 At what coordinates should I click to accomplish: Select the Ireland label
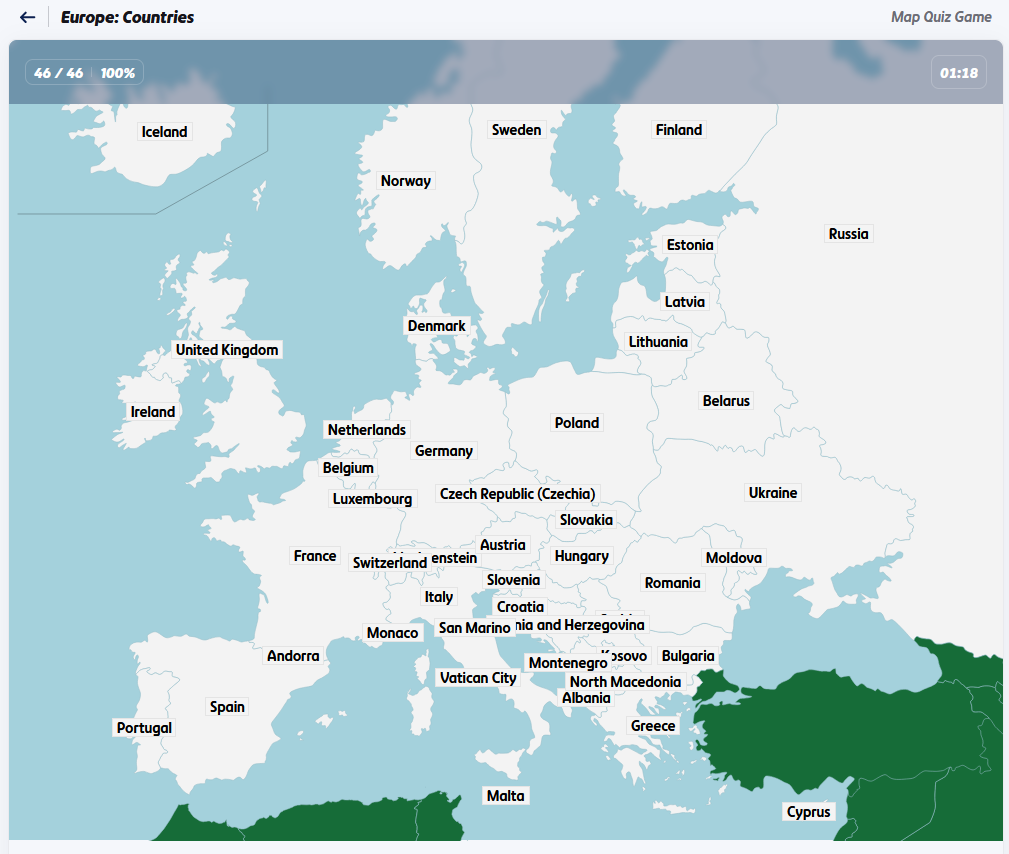(153, 412)
